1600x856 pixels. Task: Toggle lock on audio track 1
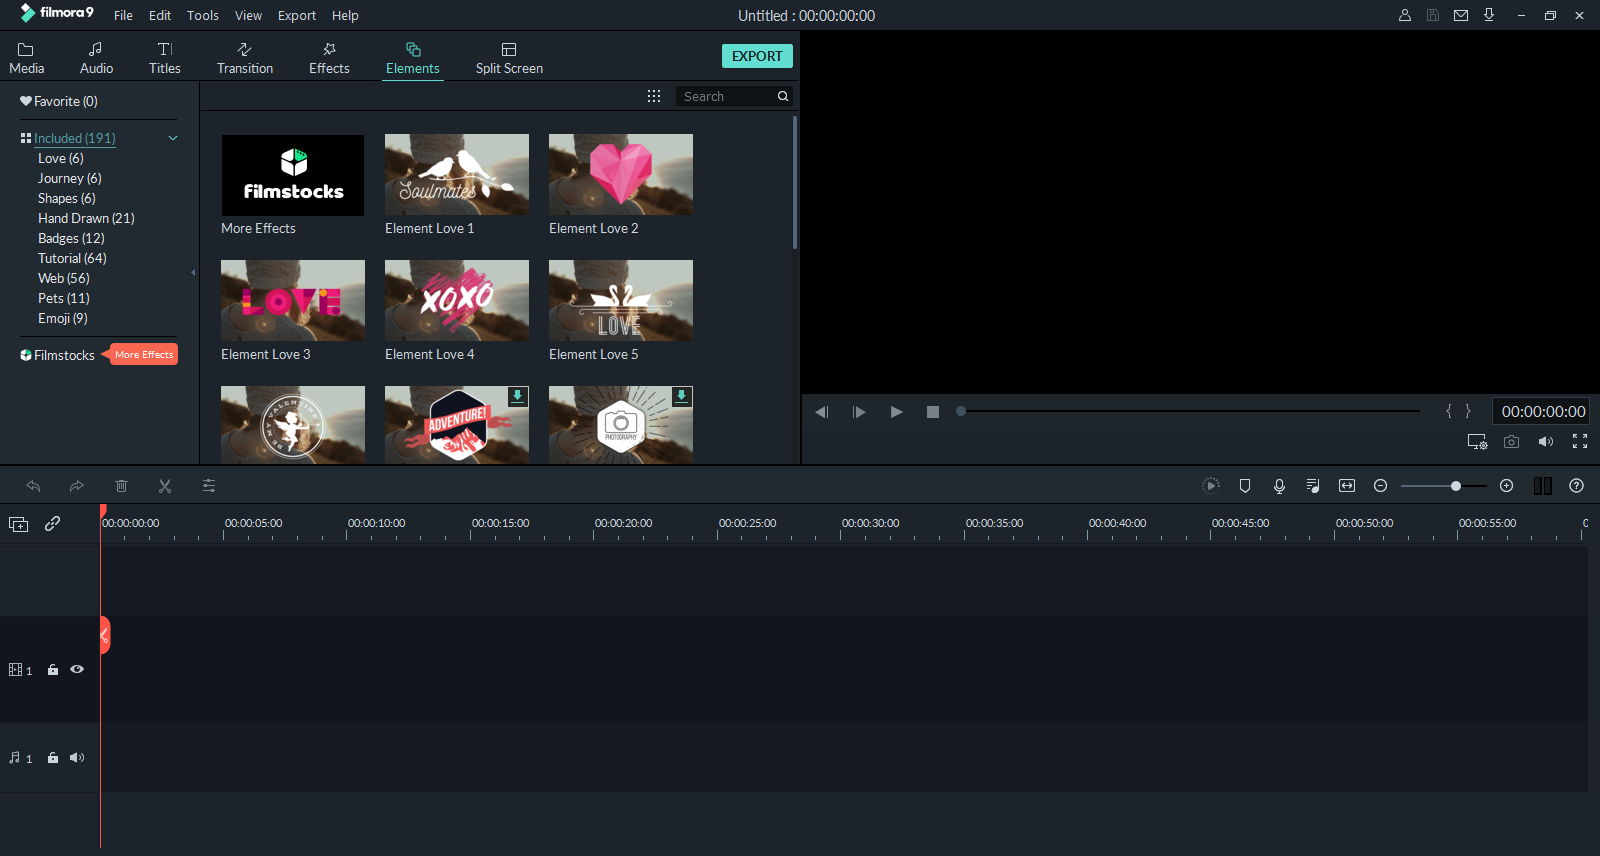pos(53,758)
